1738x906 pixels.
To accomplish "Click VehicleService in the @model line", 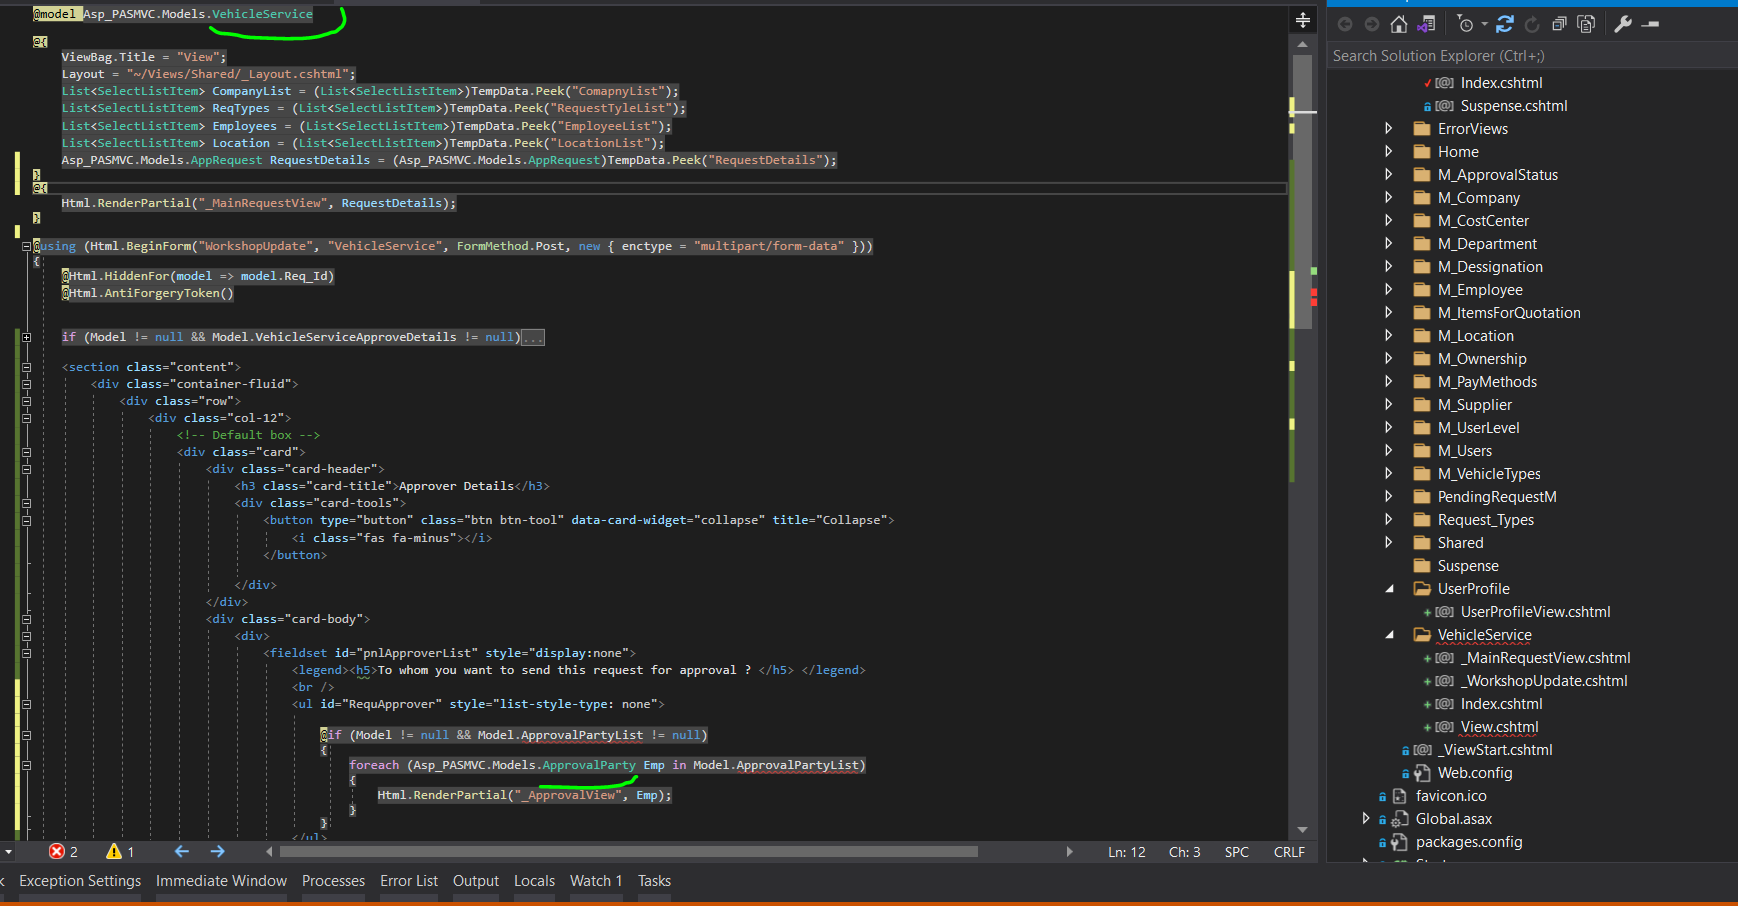I will pyautogui.click(x=262, y=14).
